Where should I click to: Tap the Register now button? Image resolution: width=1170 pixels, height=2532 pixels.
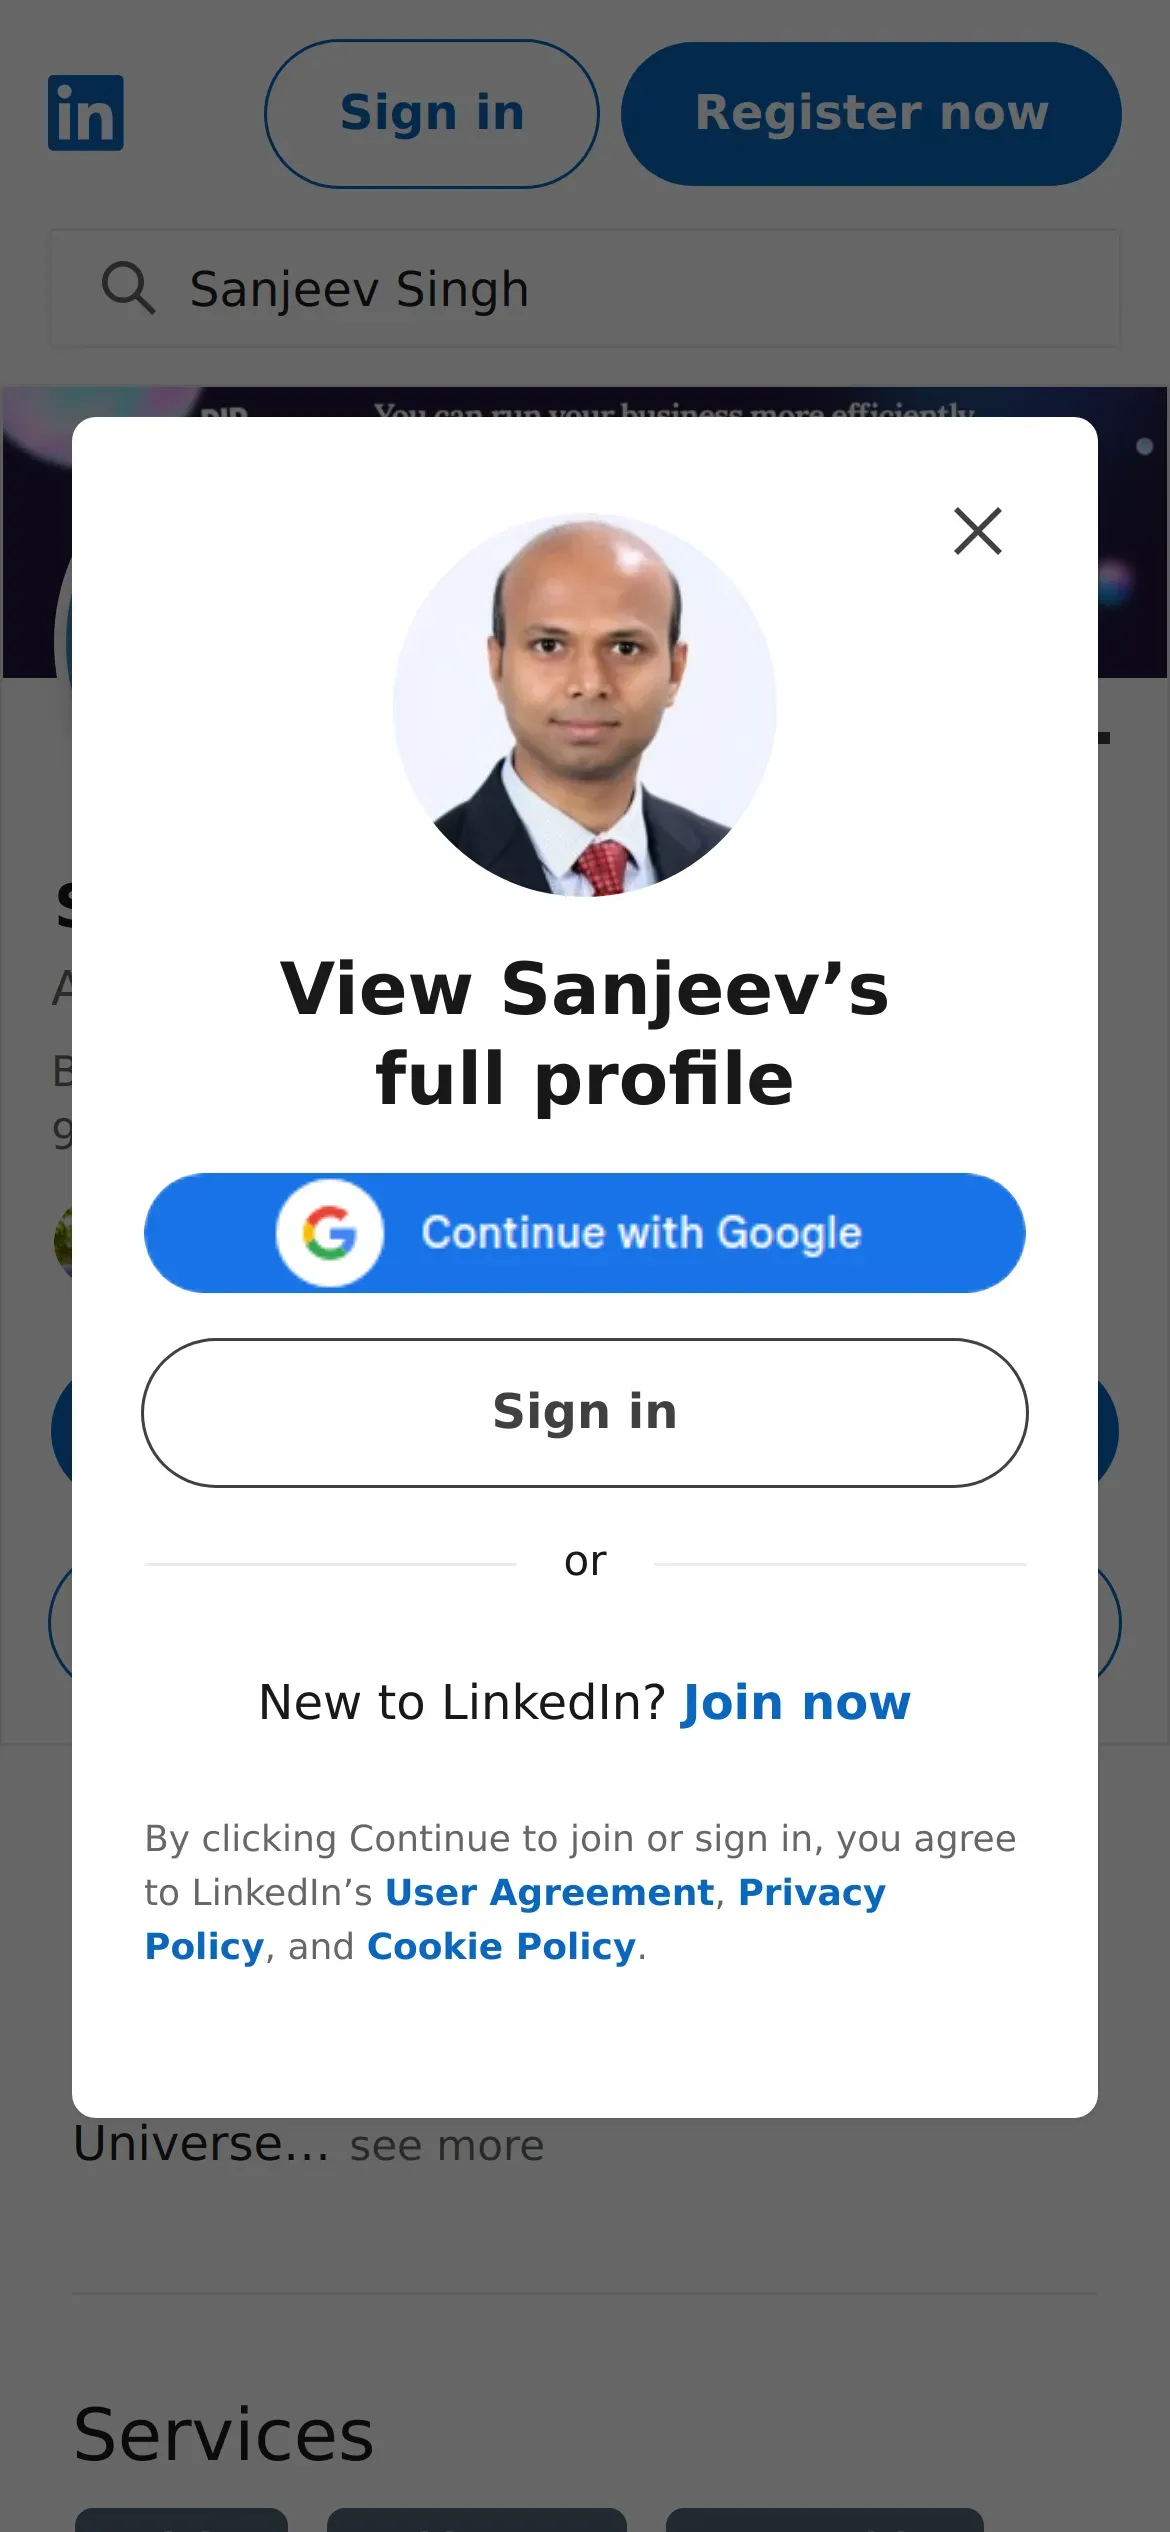[x=870, y=113]
